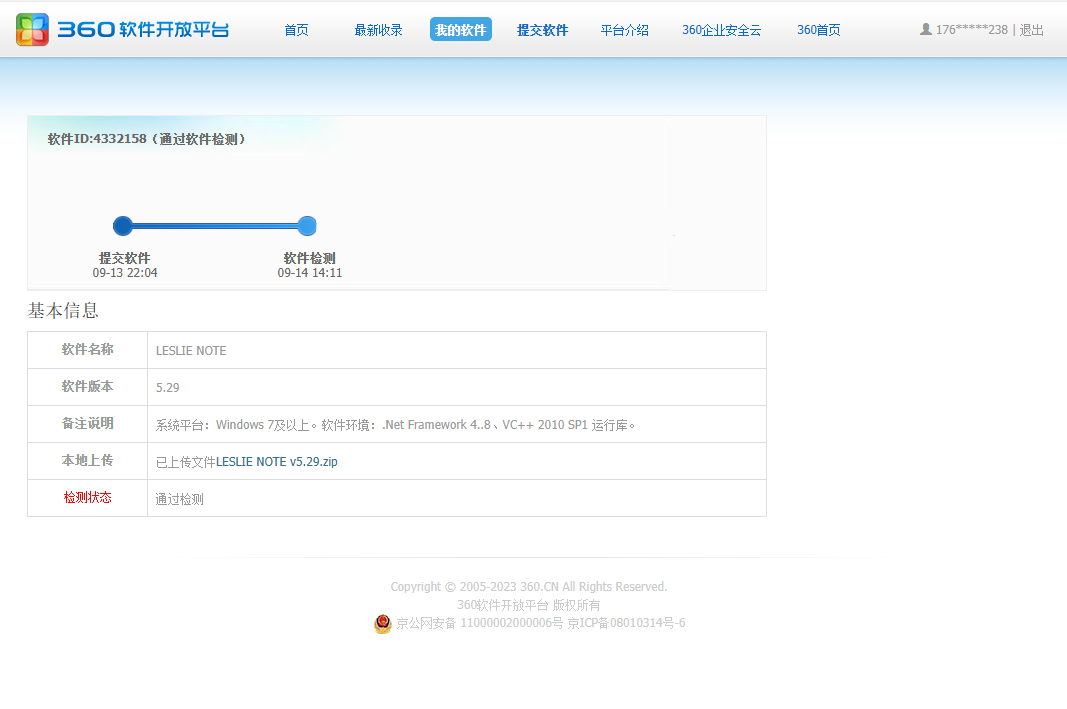
Task: Click the 本地上传 row label
Action: (87, 460)
